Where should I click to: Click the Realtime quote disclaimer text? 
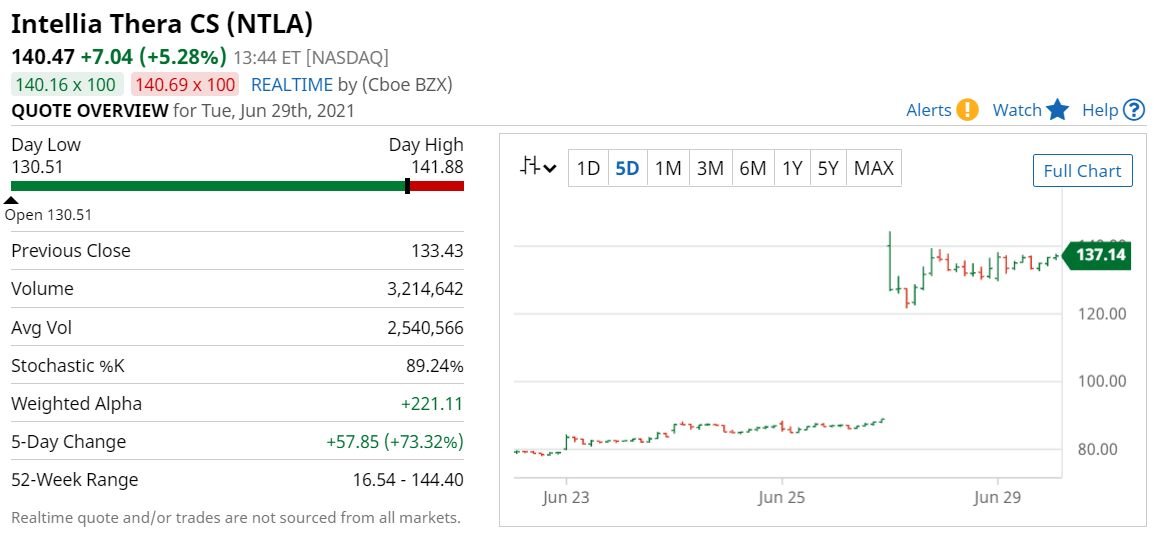tap(236, 518)
